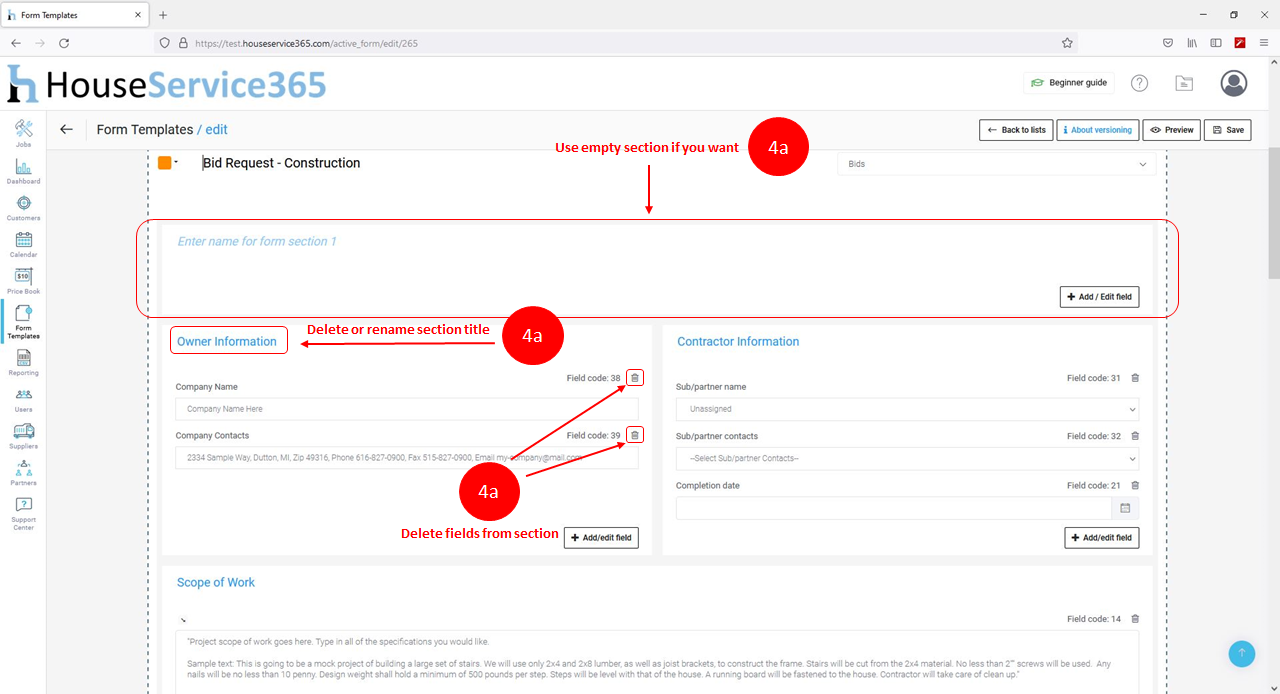Bookmark this page with star icon
This screenshot has width=1280, height=694.
(x=1067, y=43)
